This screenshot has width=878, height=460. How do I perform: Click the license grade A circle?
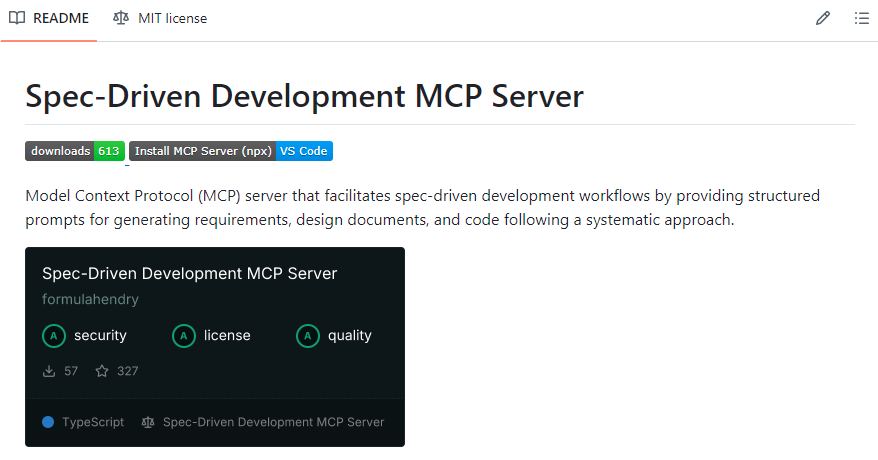coord(184,336)
